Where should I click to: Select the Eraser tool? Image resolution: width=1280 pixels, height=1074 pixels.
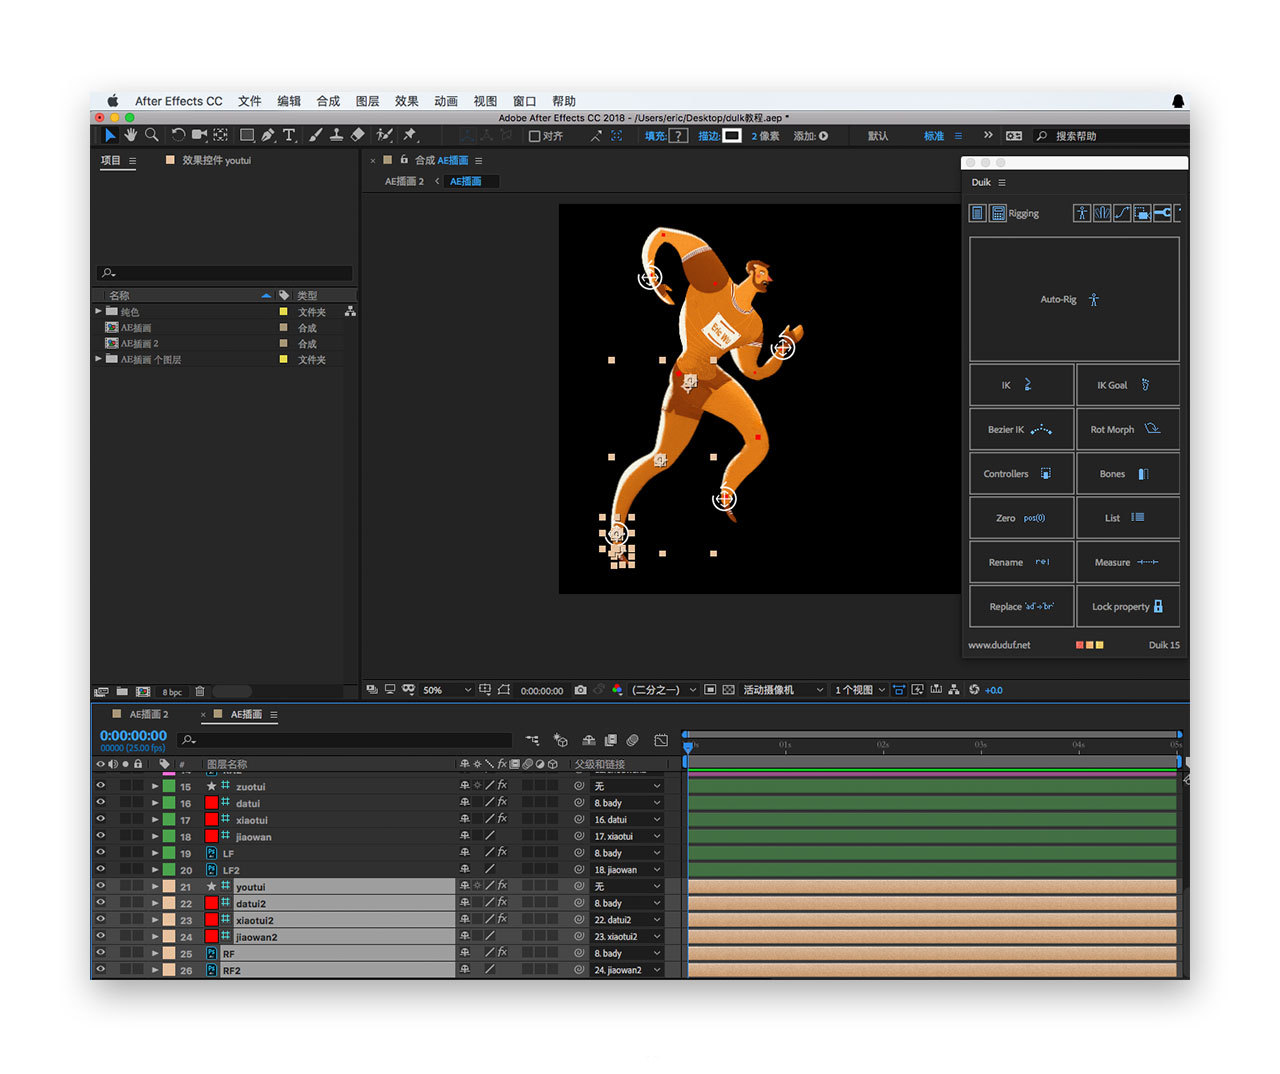click(x=358, y=135)
